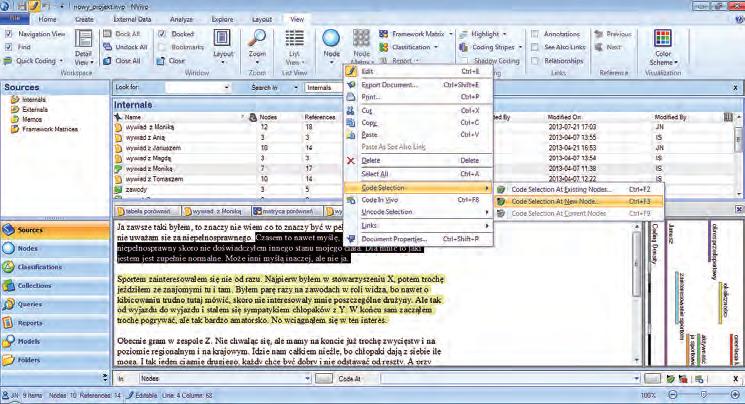This screenshot has width=745, height=404.
Task: Select Document Properties in context menu
Action: [x=419, y=239]
